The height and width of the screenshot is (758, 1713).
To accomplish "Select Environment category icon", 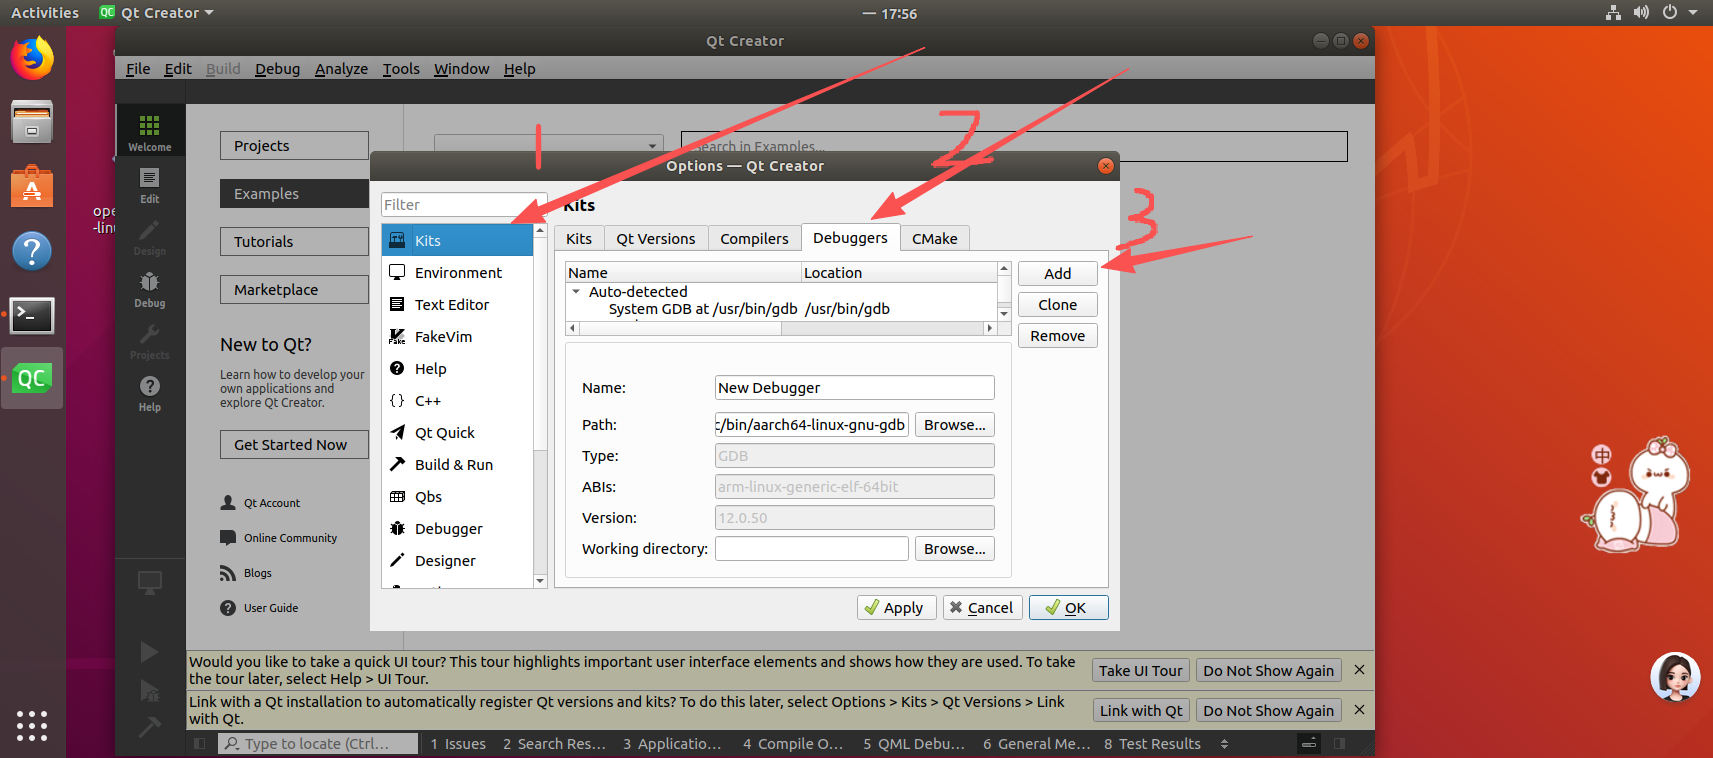I will click(397, 272).
